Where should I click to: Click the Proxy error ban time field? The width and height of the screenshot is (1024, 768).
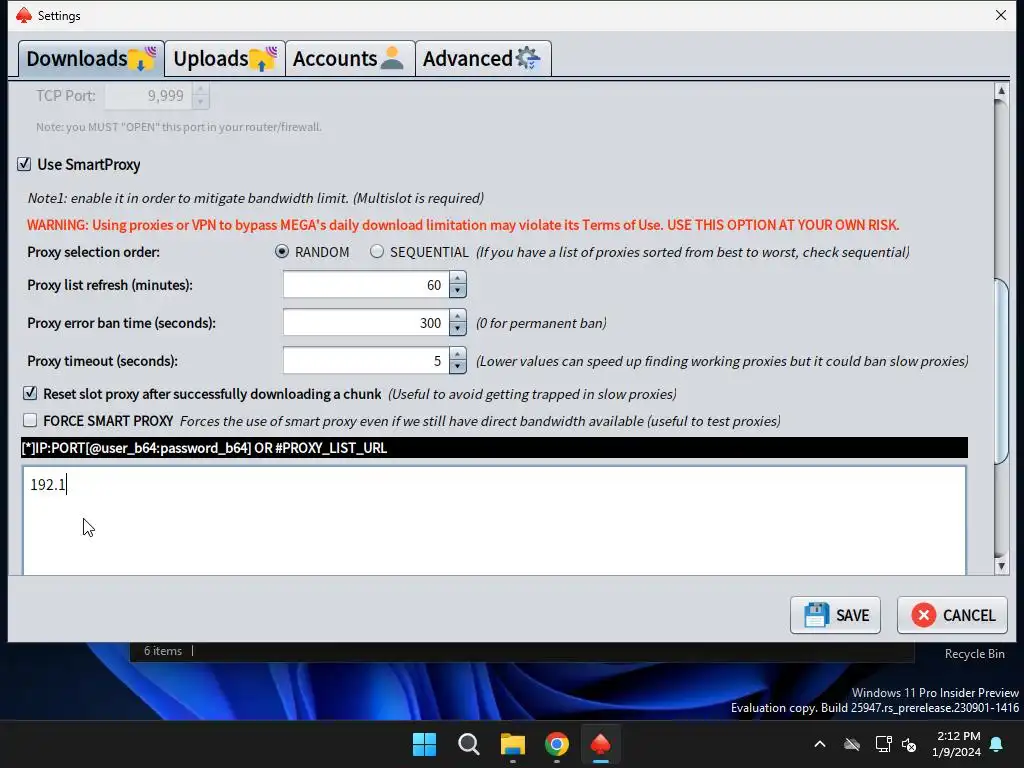[366, 323]
